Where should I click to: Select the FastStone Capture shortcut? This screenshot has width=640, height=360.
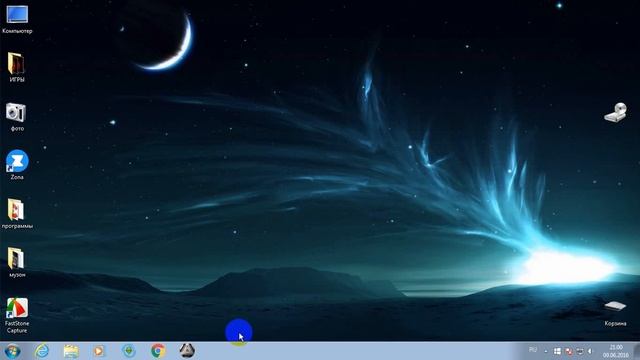pos(17,316)
